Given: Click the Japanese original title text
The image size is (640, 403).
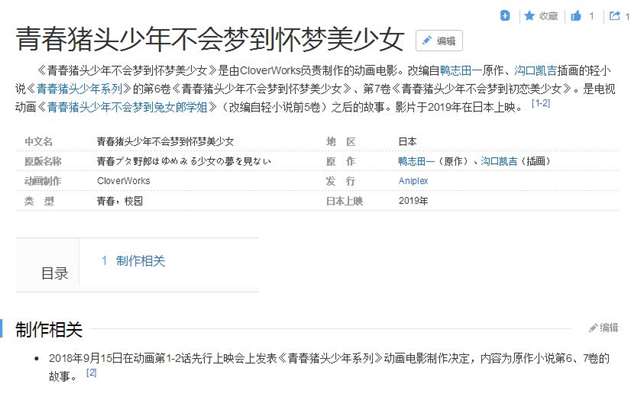Looking at the screenshot, I should point(184,161).
